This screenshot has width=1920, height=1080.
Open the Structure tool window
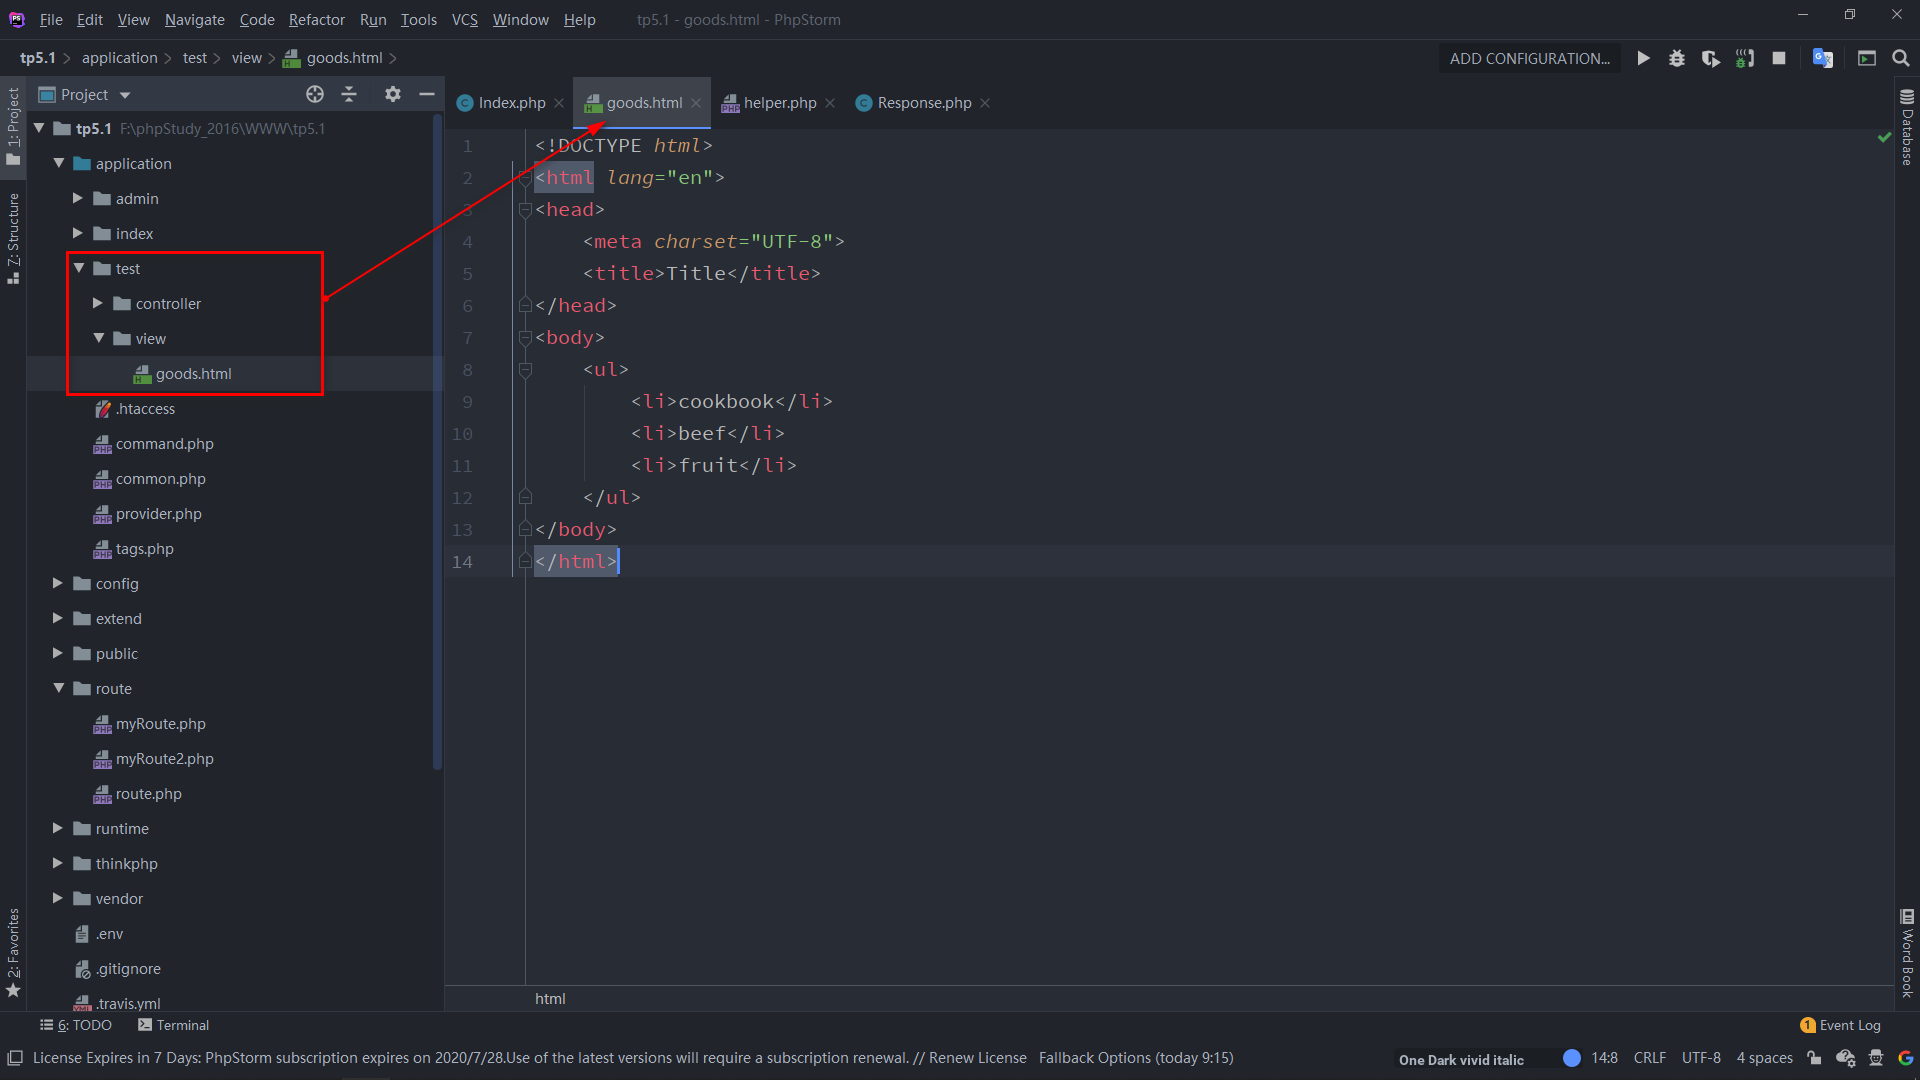click(x=13, y=237)
